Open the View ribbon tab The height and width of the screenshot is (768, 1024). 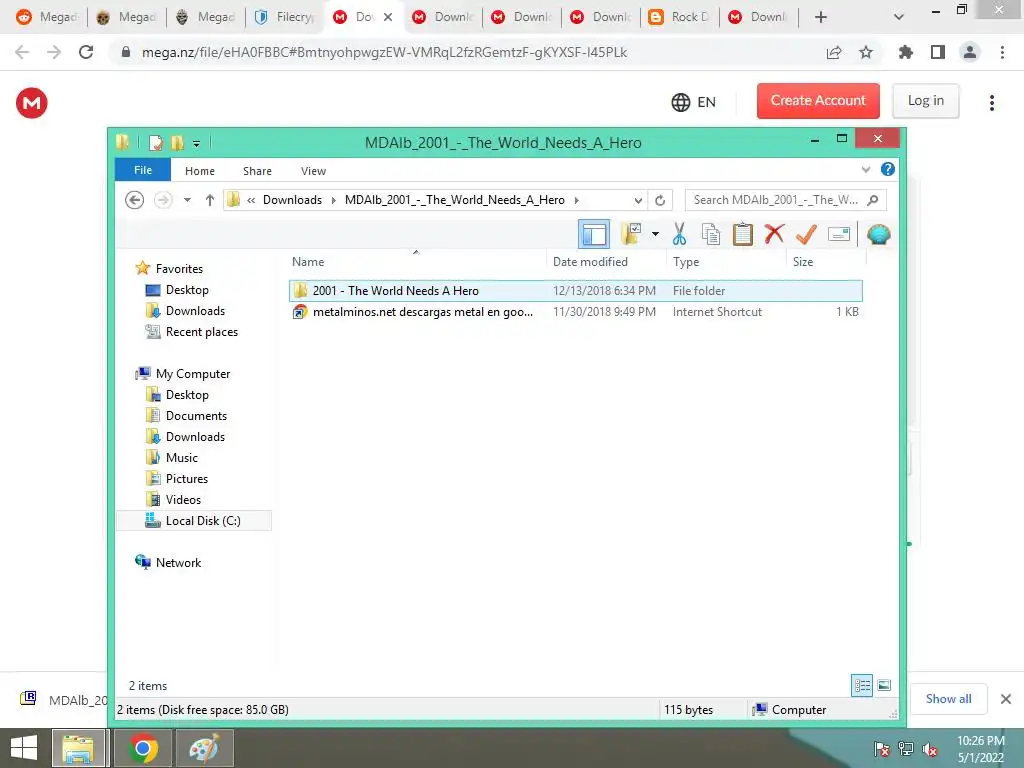point(313,170)
